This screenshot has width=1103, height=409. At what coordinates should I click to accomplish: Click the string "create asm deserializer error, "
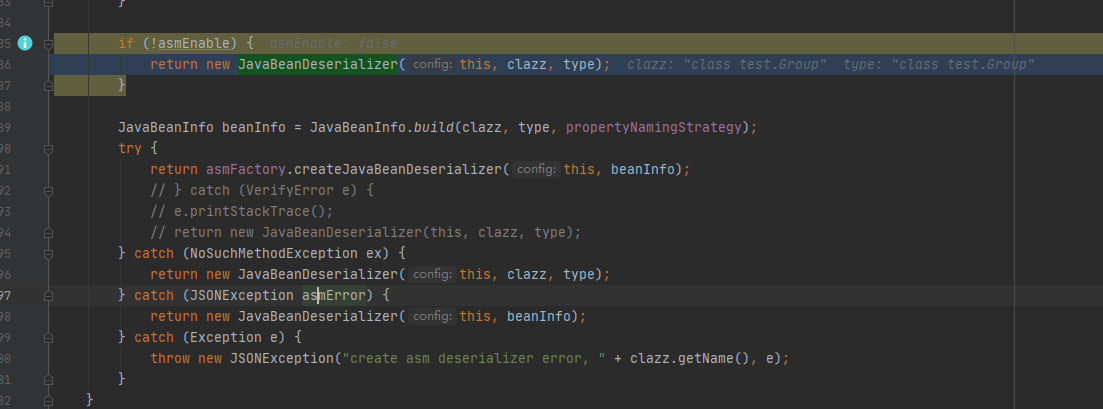pos(473,358)
